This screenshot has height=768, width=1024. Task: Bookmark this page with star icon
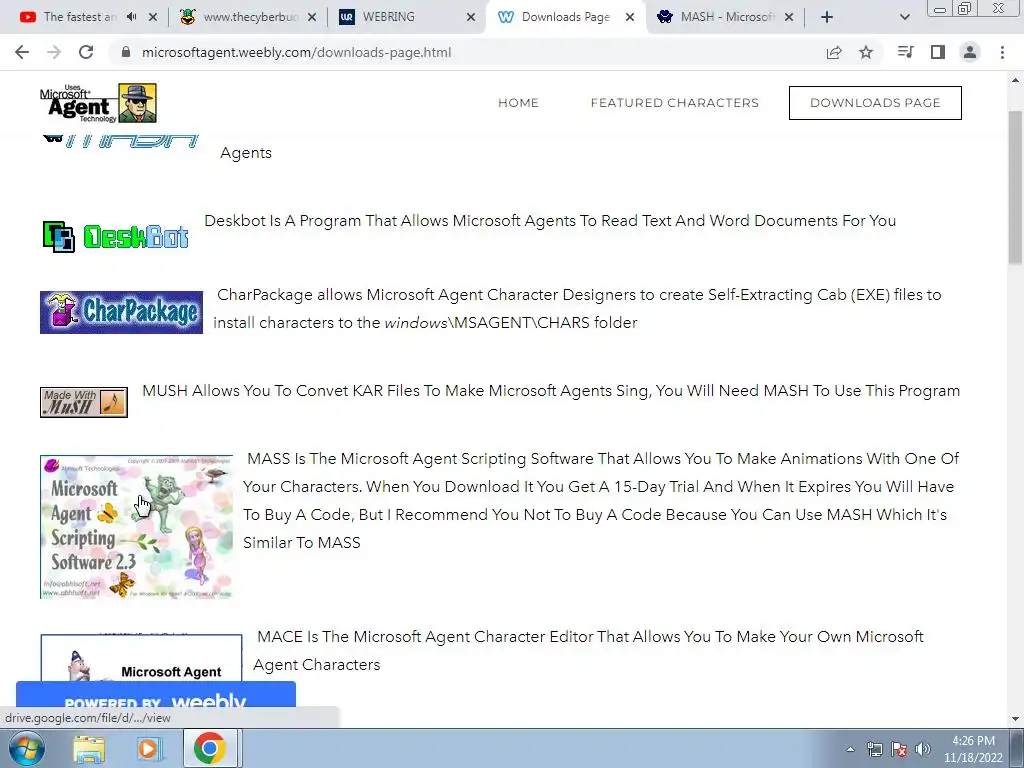(866, 52)
